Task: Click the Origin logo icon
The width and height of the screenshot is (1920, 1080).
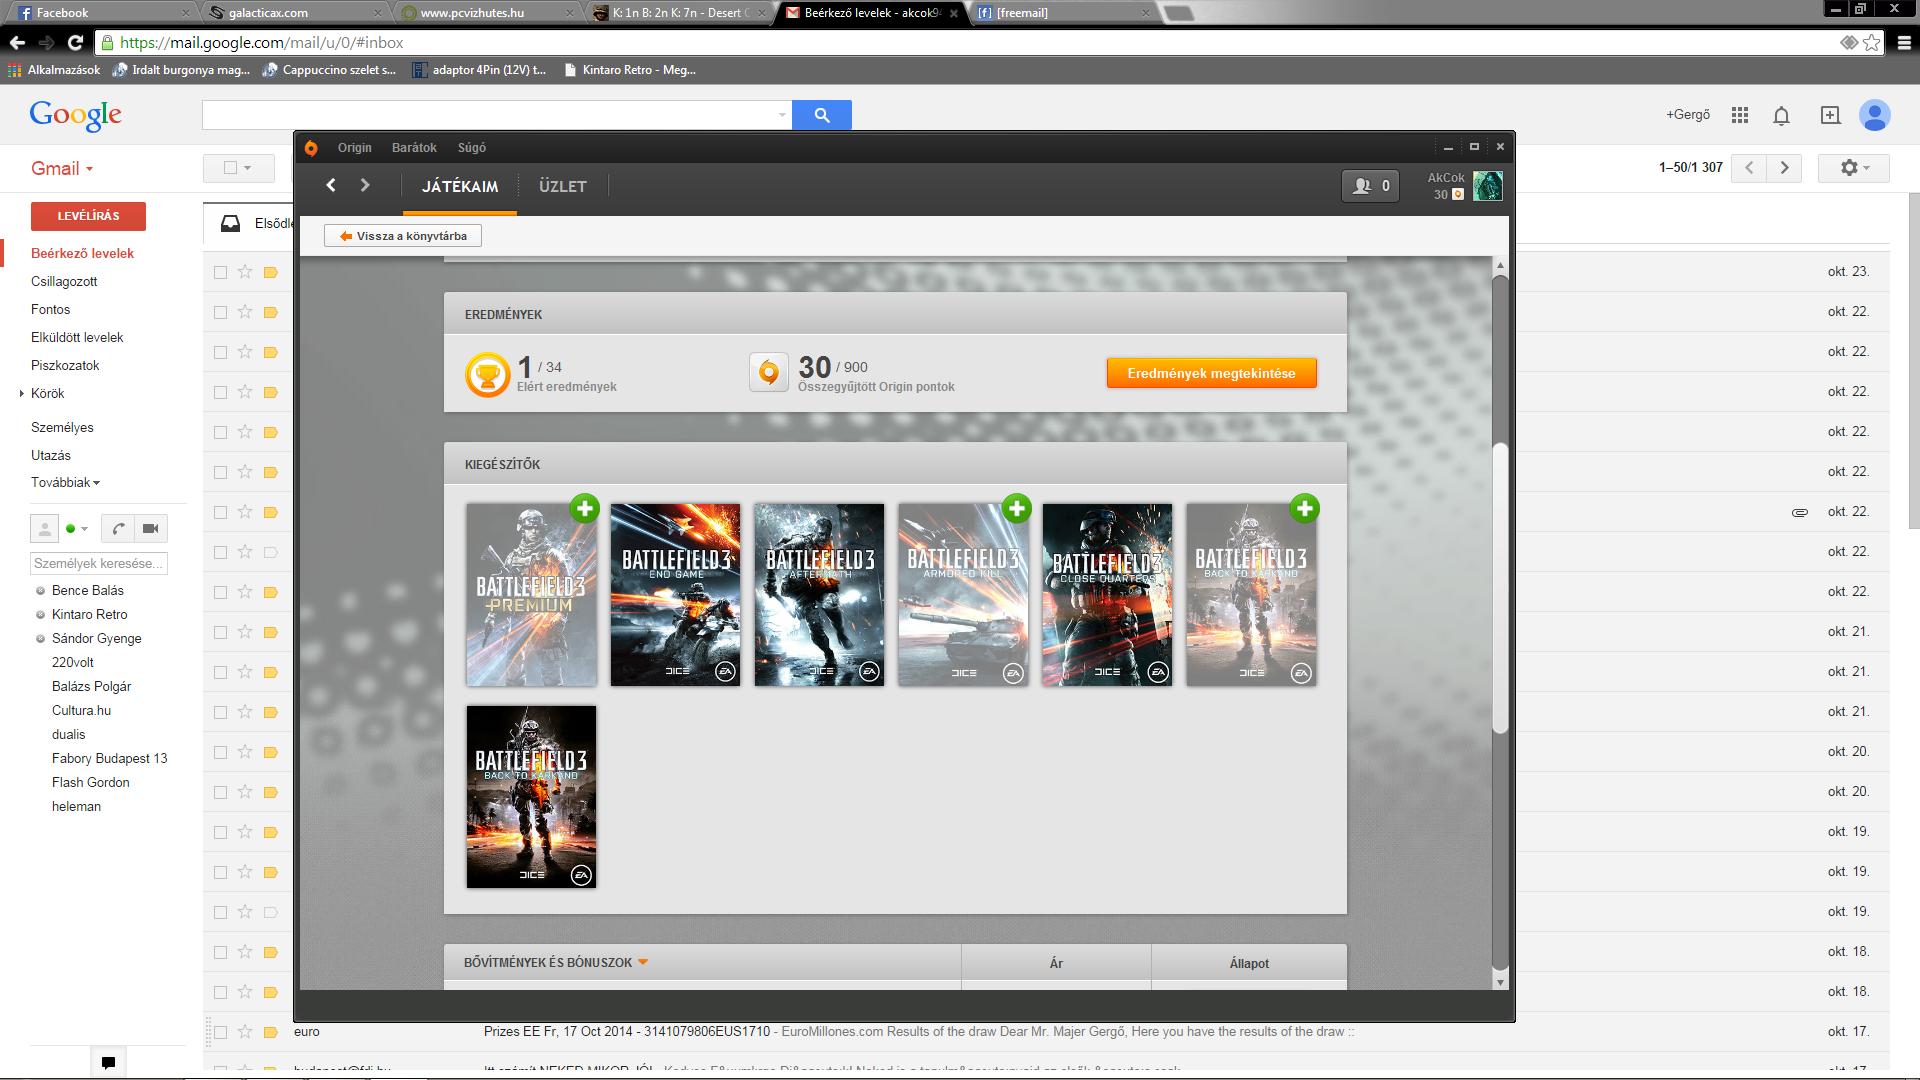Action: click(x=311, y=148)
